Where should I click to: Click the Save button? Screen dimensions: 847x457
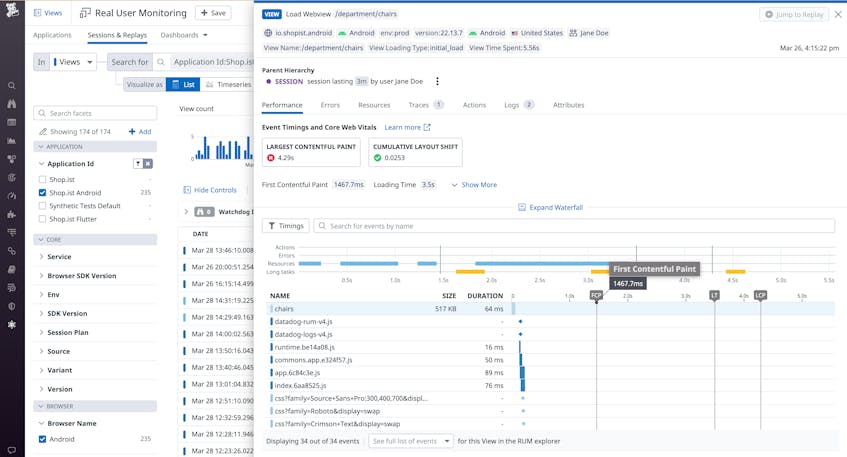pos(213,12)
